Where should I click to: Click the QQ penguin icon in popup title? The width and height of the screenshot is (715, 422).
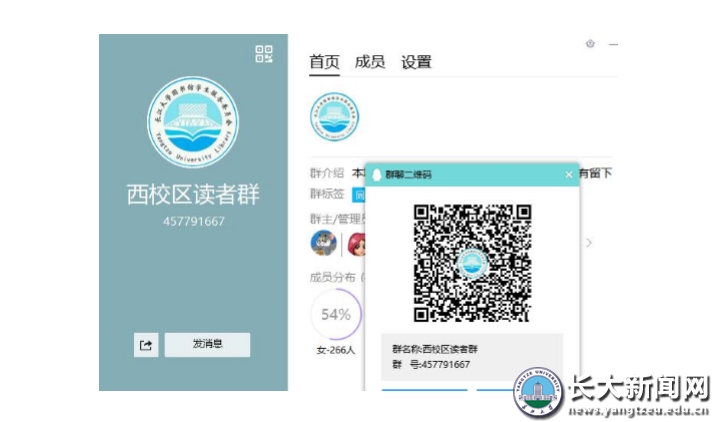pyautogui.click(x=377, y=175)
